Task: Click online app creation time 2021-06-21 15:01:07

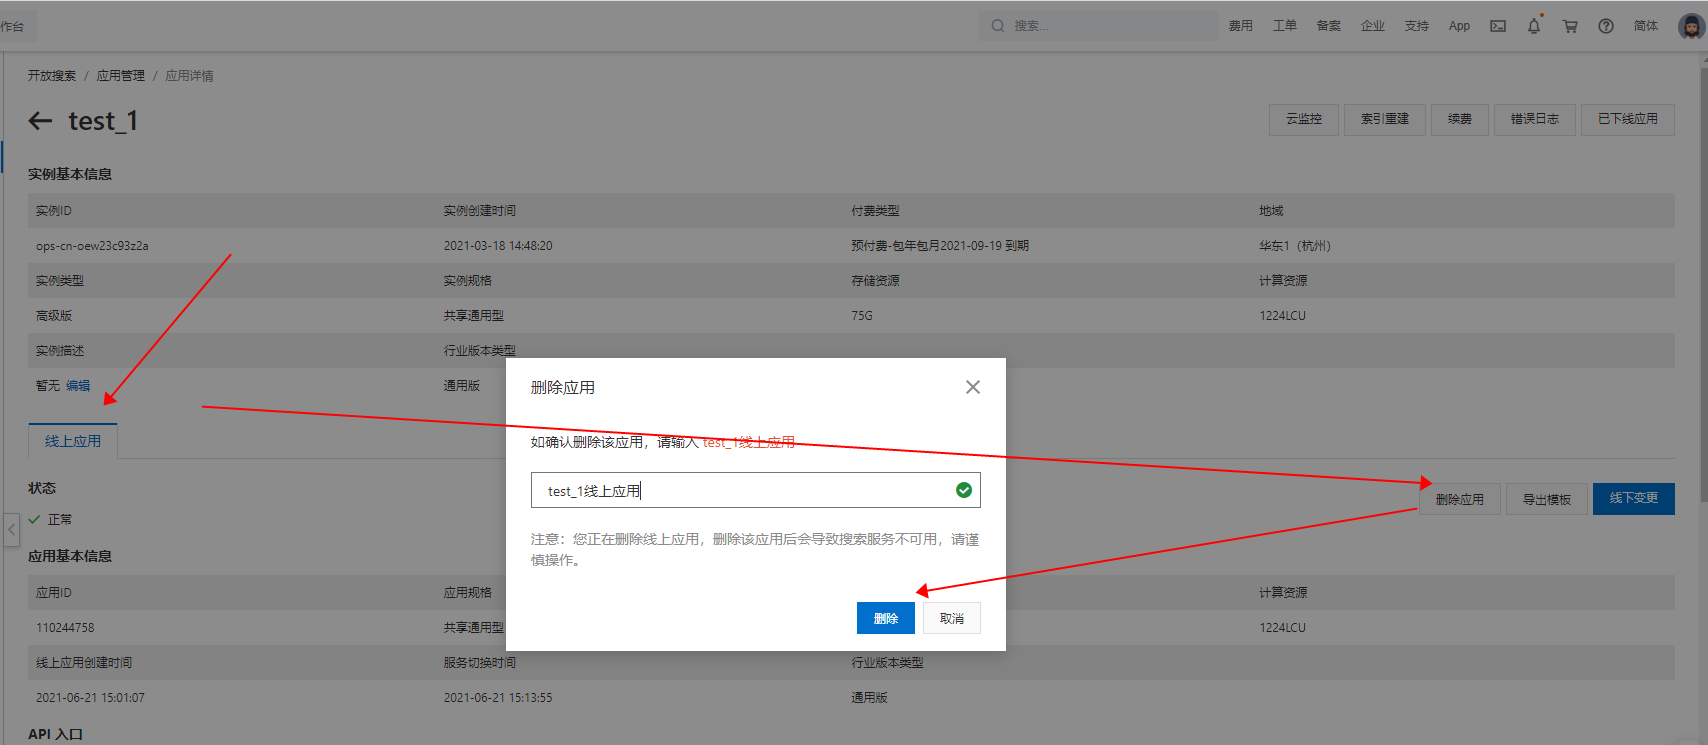Action: coord(90,698)
